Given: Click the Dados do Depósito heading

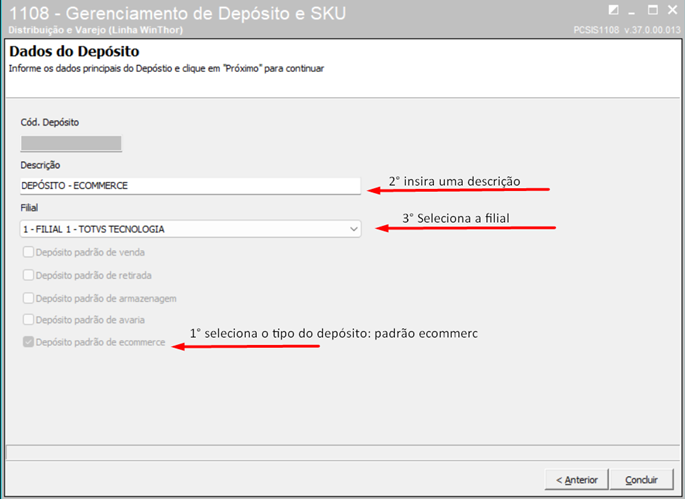Looking at the screenshot, I should [74, 51].
